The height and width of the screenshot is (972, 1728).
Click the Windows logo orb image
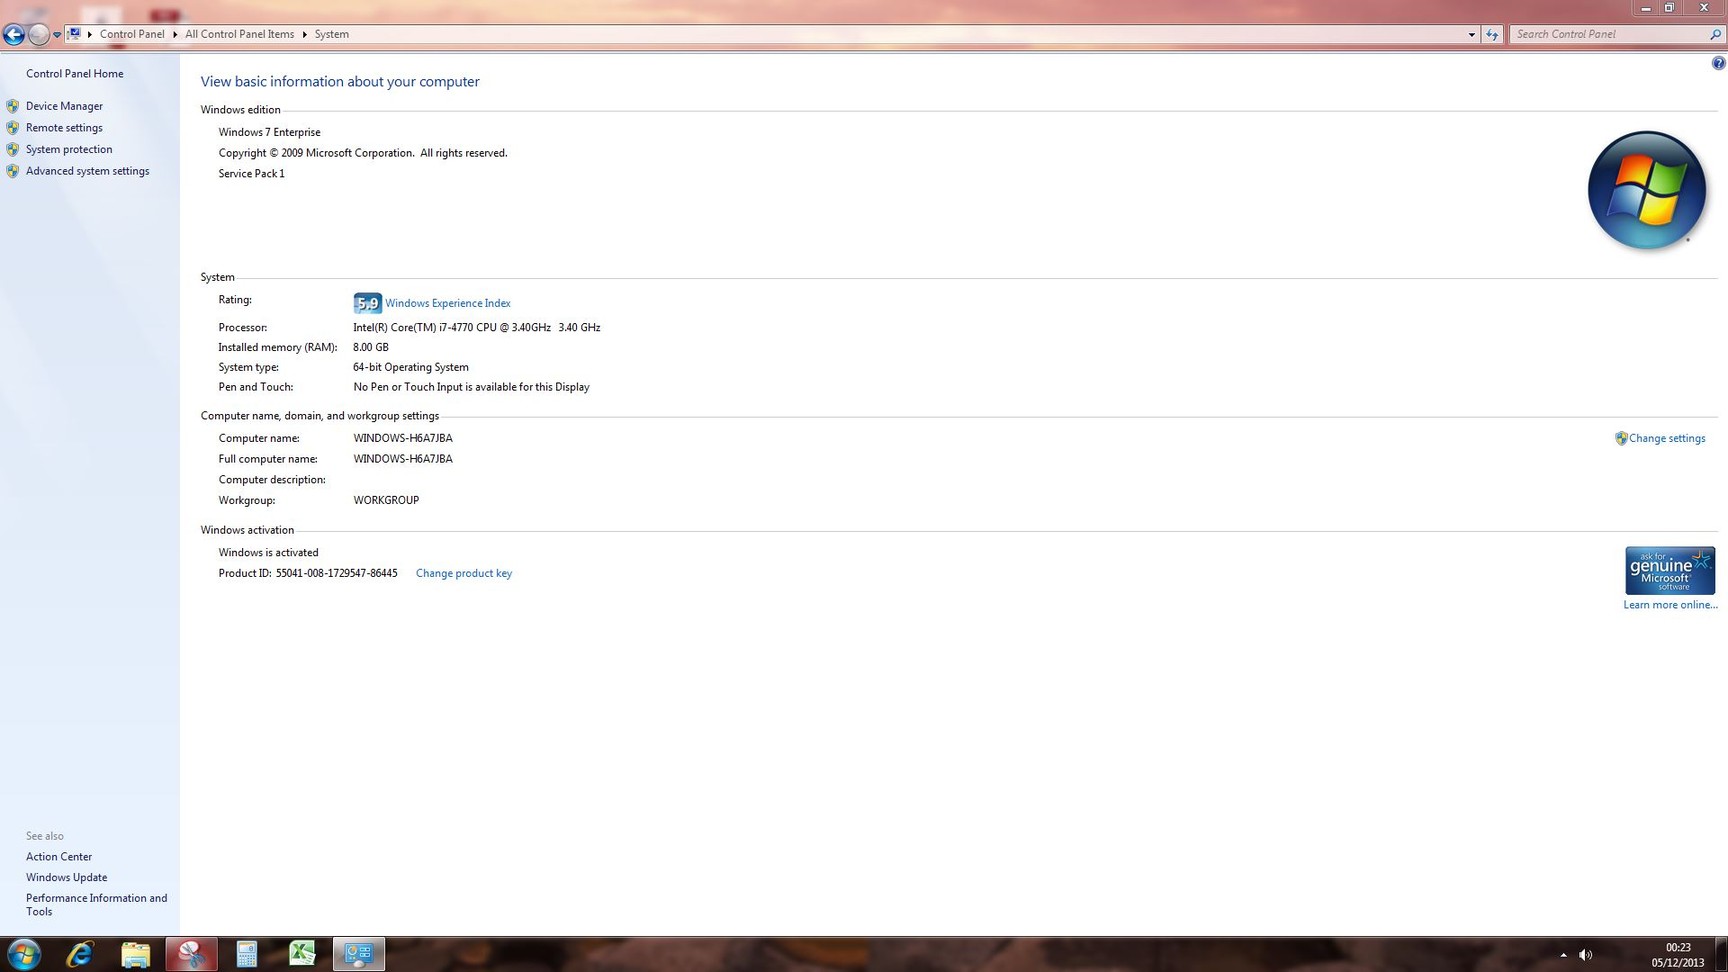(1647, 190)
